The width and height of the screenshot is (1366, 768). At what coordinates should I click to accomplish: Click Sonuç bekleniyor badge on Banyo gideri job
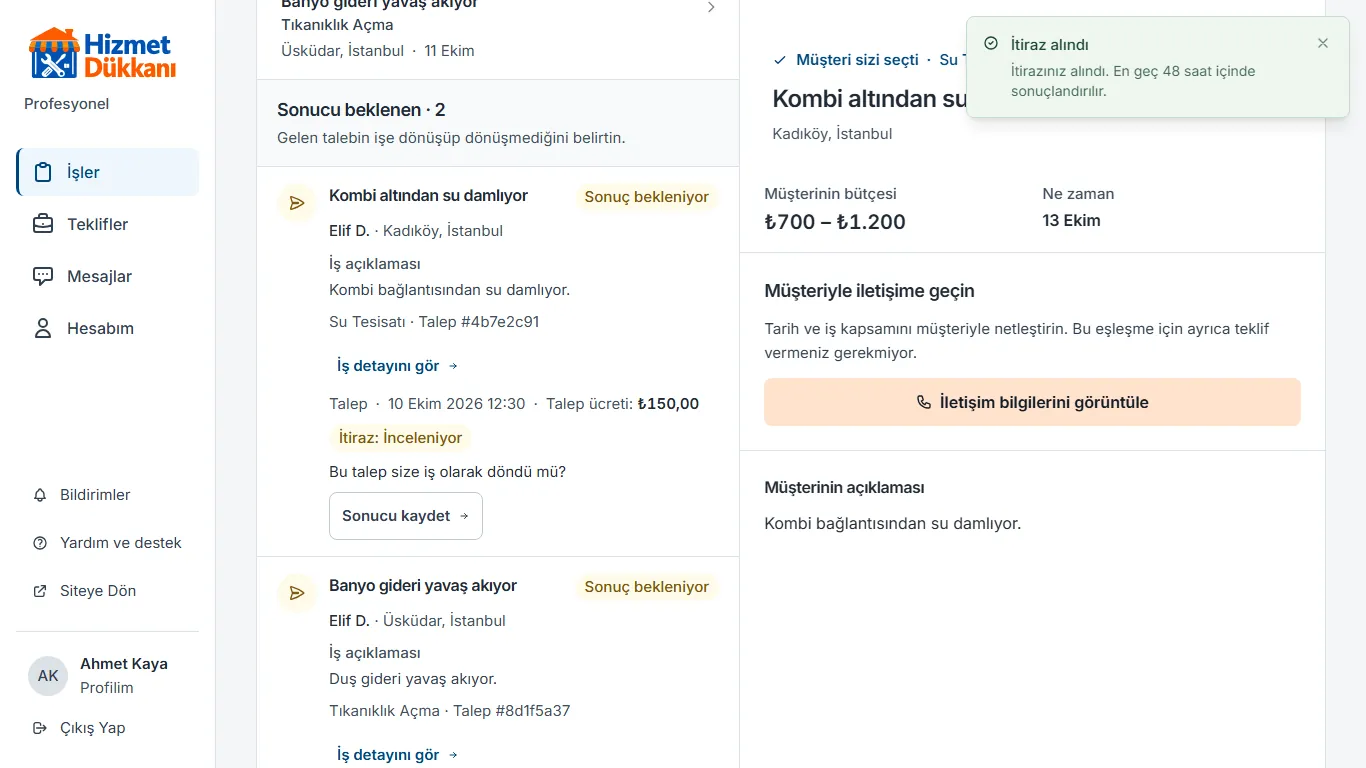click(x=647, y=587)
